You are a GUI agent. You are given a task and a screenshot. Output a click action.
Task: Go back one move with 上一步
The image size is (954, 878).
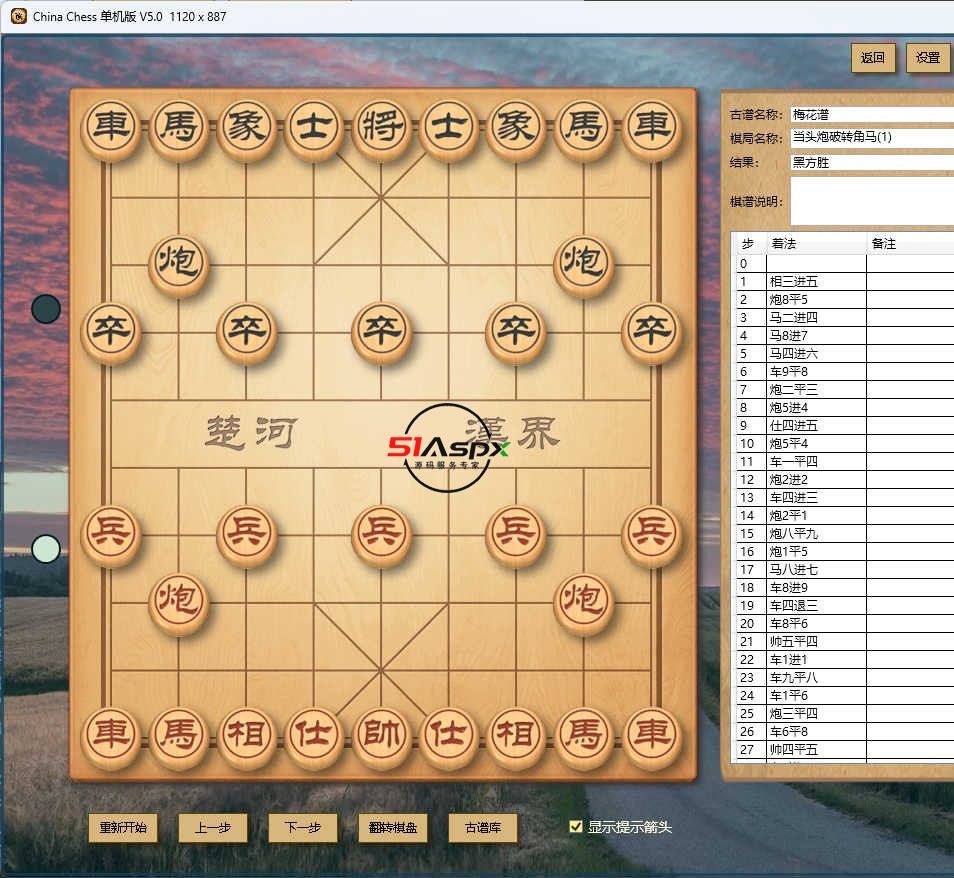[x=213, y=827]
